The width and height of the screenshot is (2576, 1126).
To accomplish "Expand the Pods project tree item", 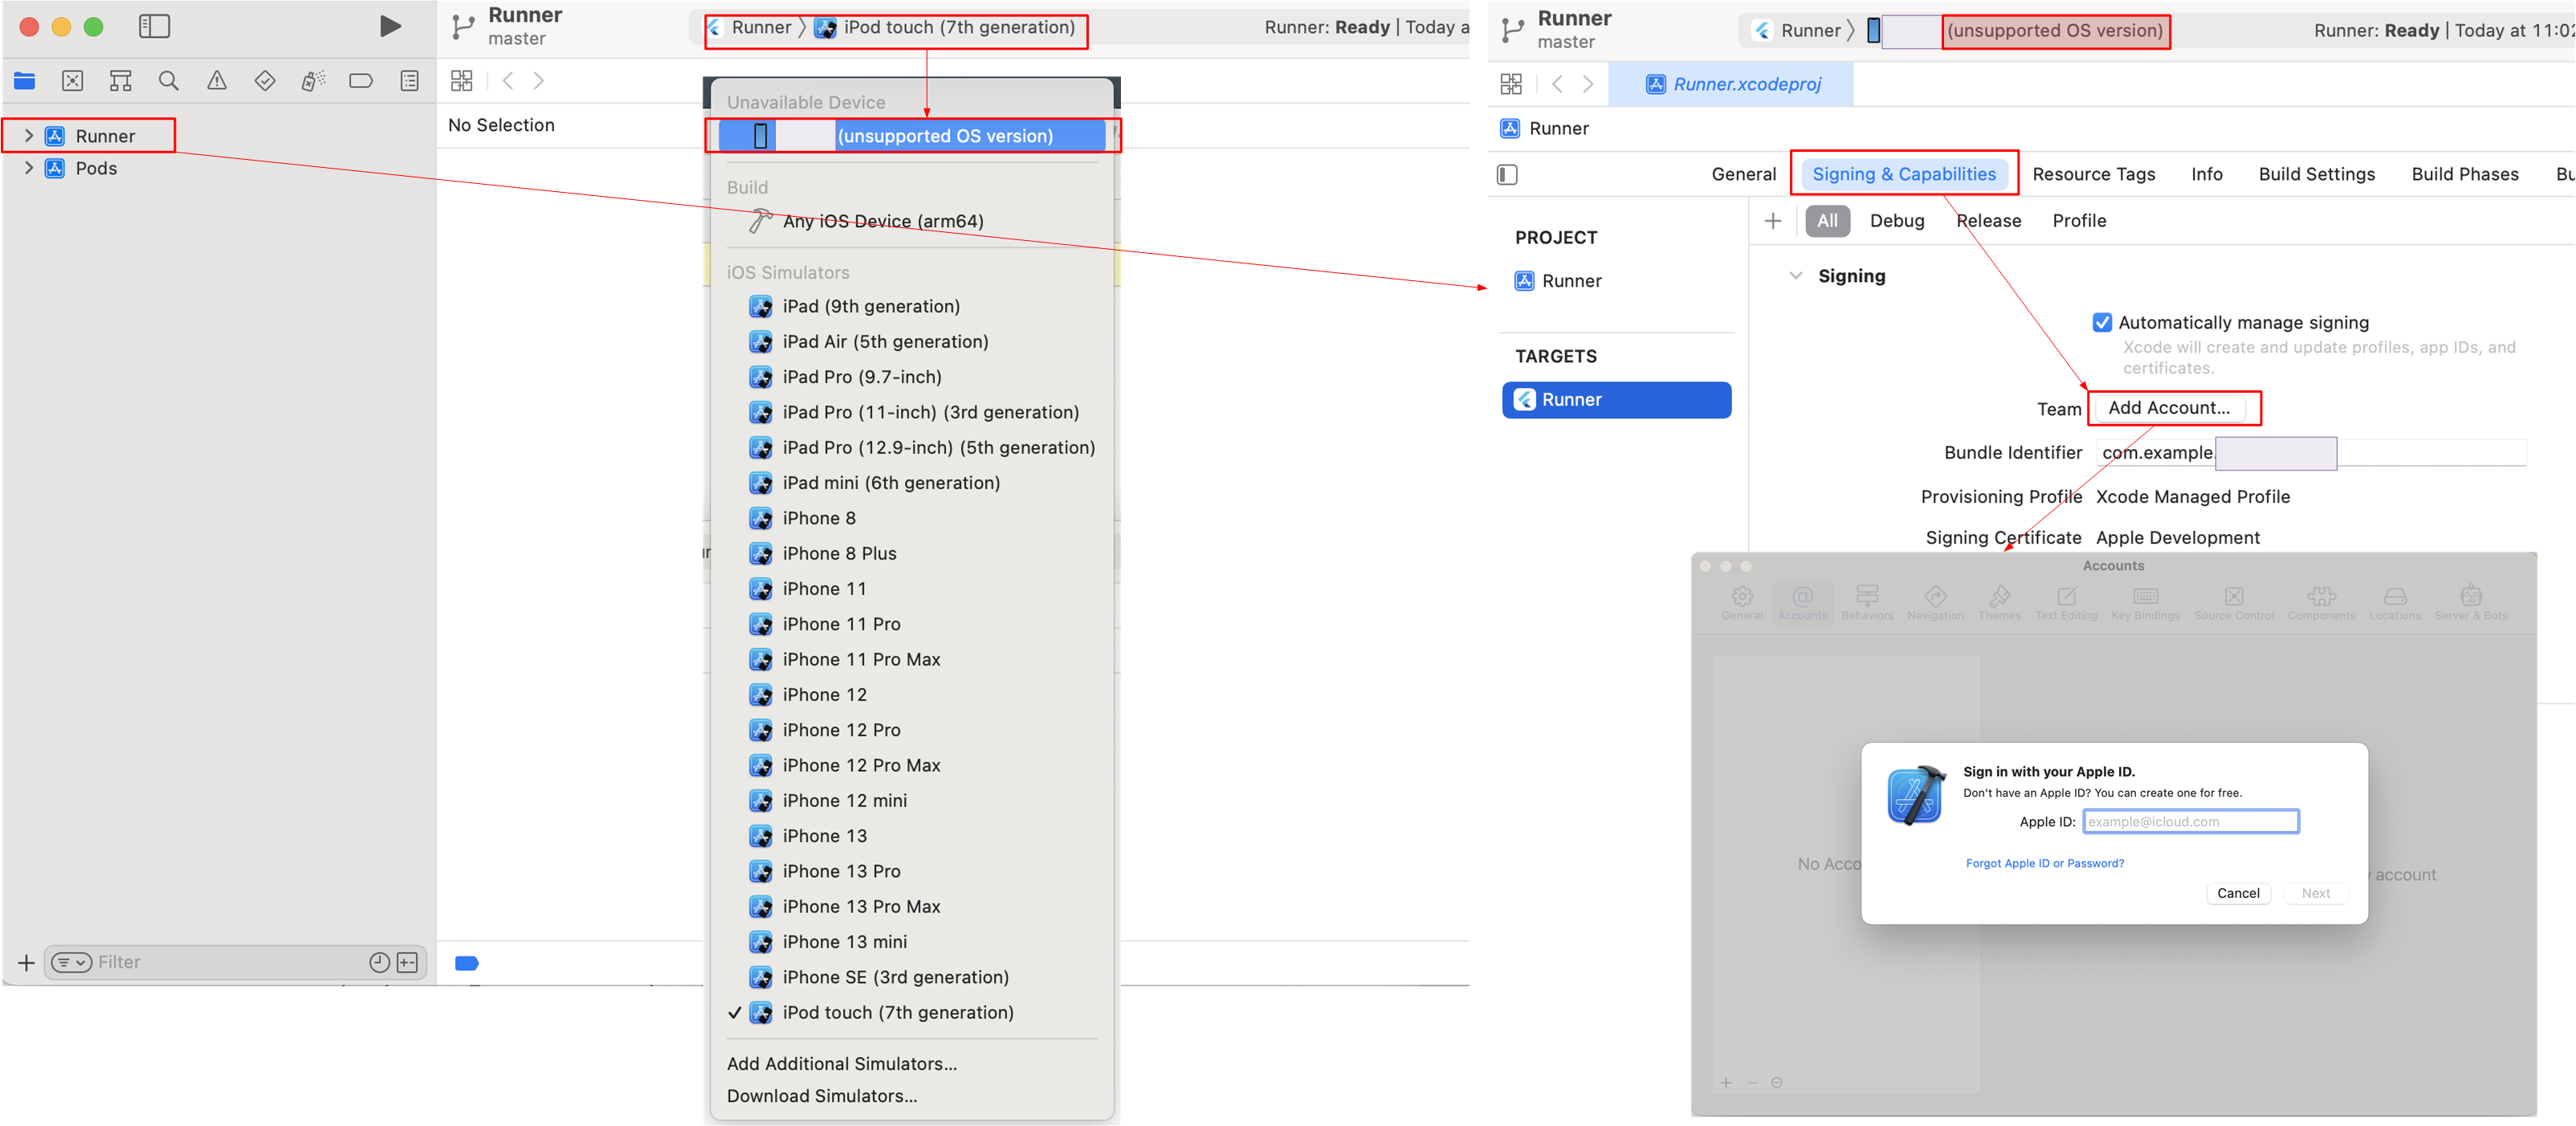I will click(29, 168).
